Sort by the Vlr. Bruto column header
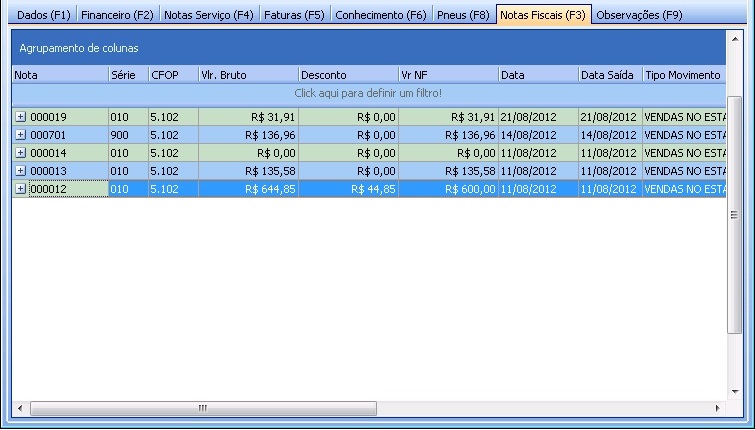The image size is (755, 430). point(247,75)
